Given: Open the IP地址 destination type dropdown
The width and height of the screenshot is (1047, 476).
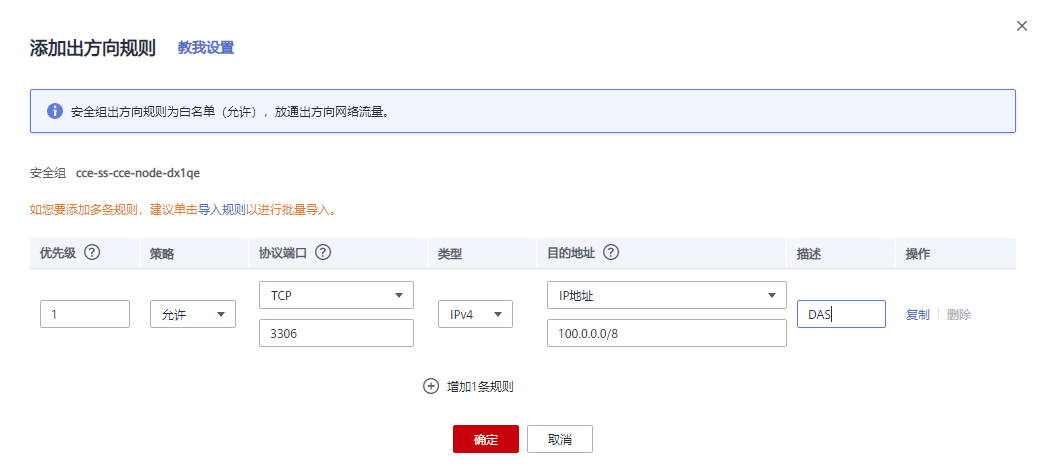Looking at the screenshot, I should [666, 295].
